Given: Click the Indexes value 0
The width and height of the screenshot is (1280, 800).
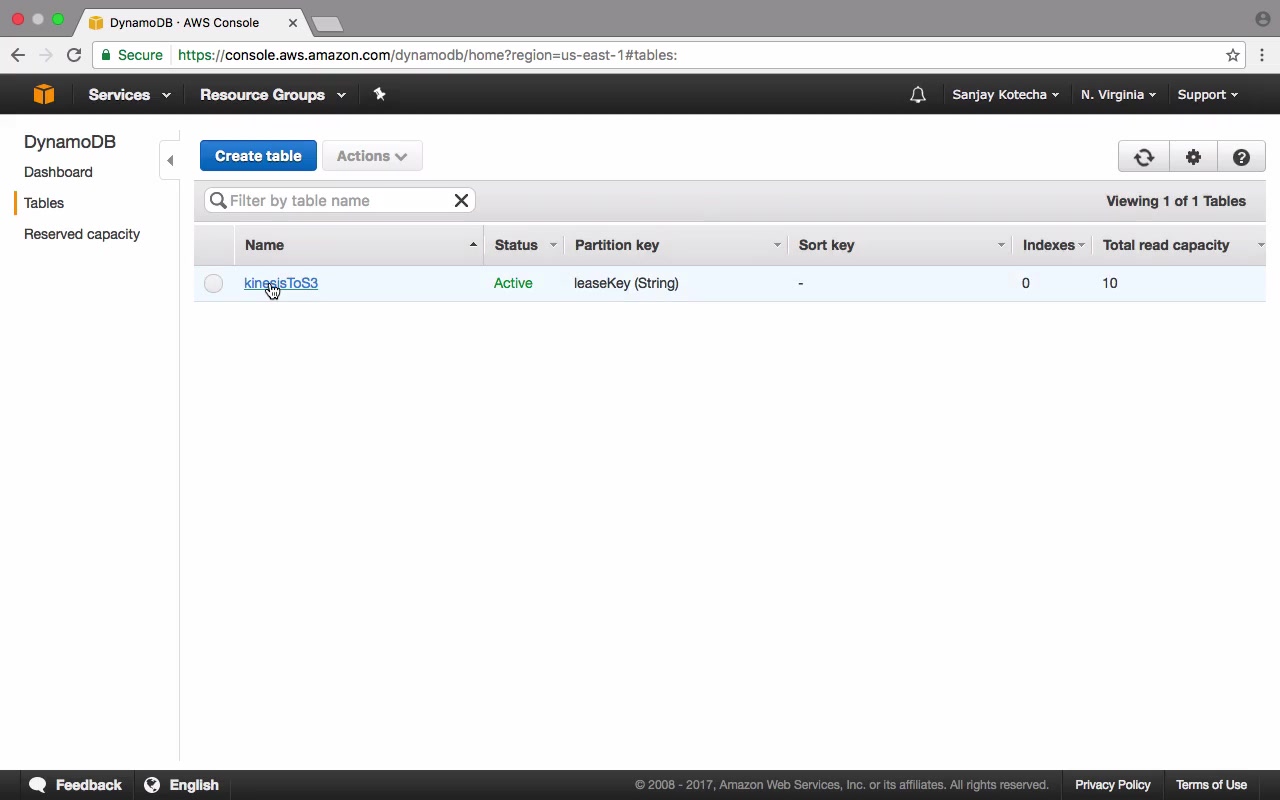Looking at the screenshot, I should point(1025,283).
